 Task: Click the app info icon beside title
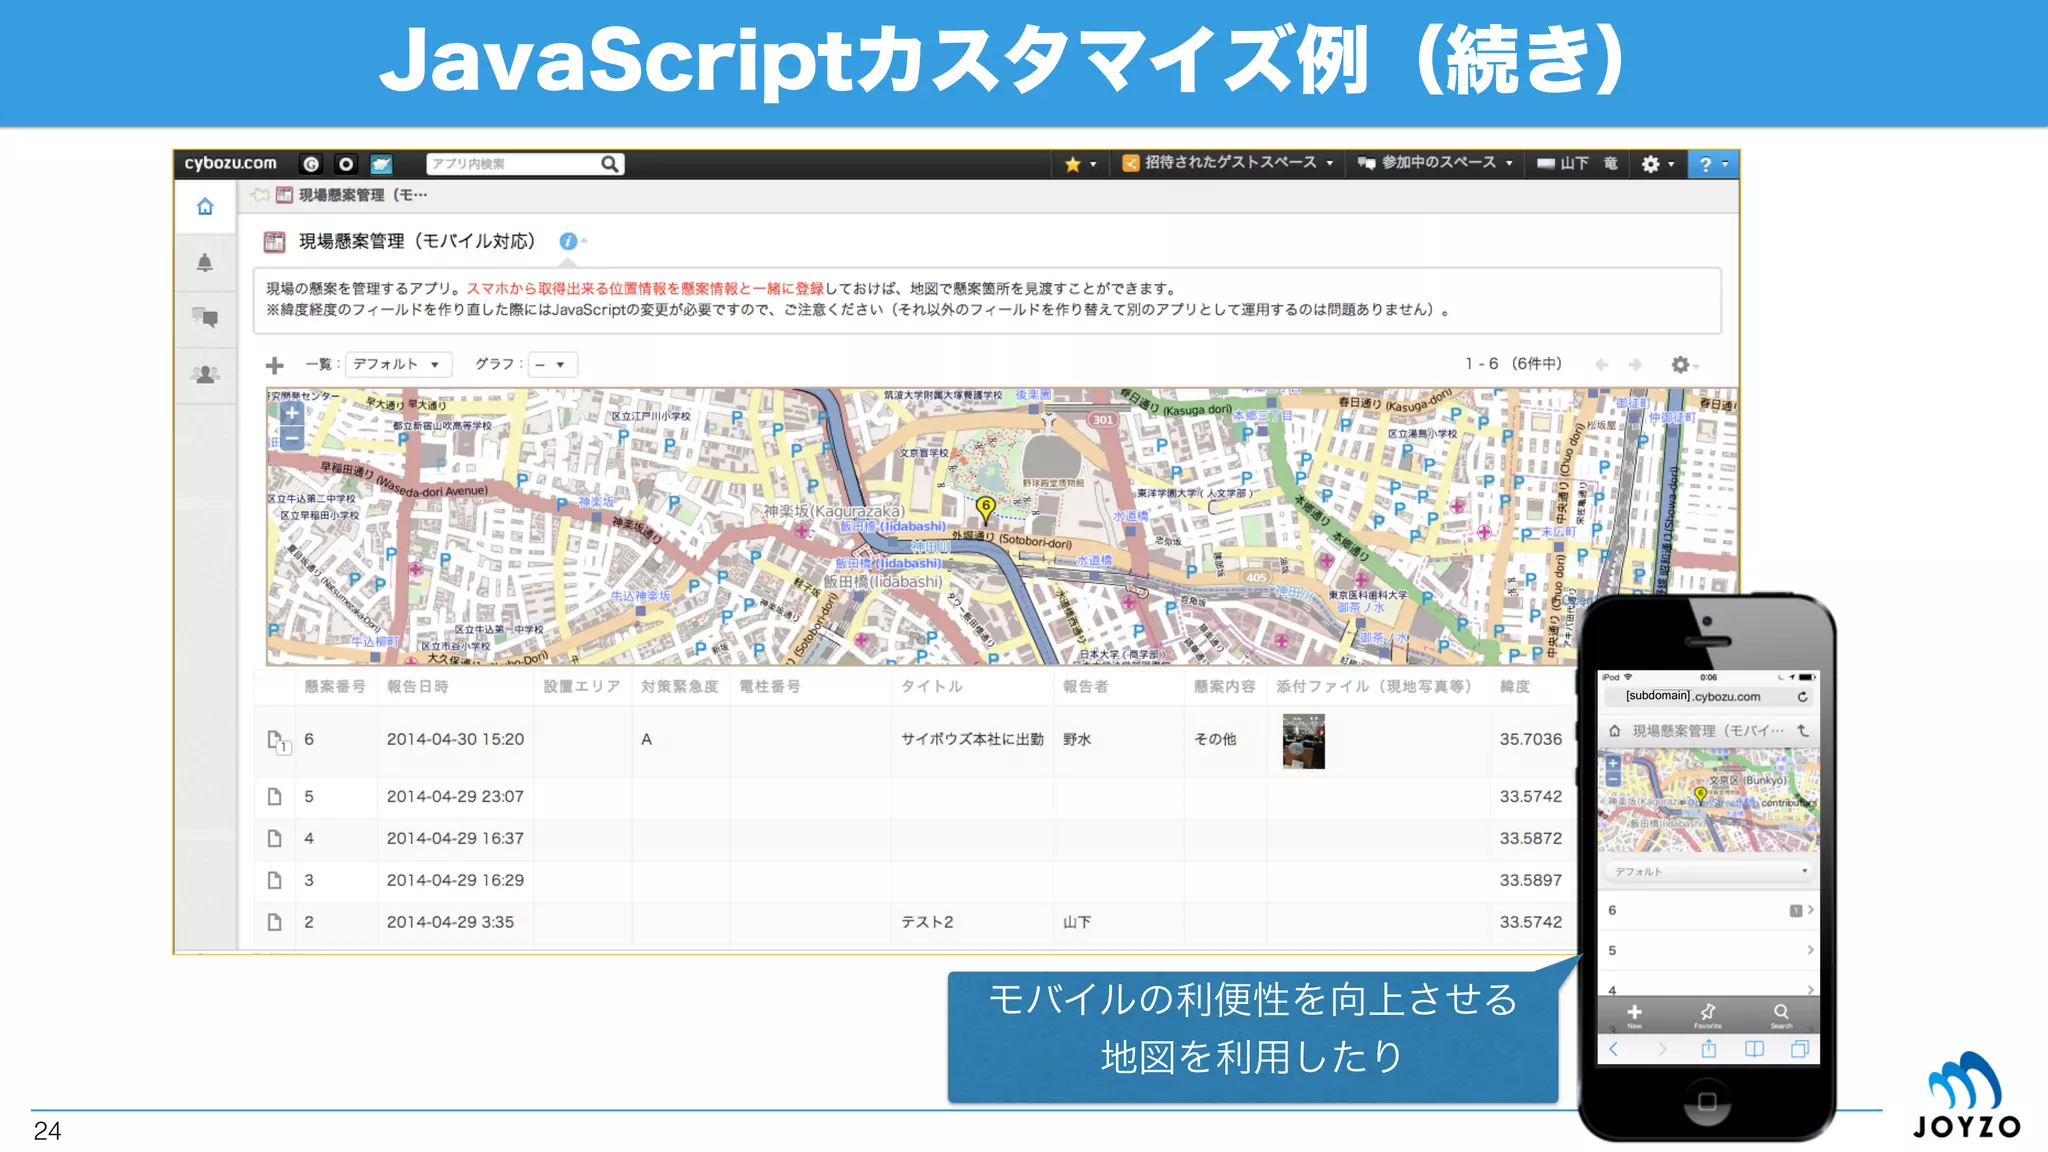point(568,241)
